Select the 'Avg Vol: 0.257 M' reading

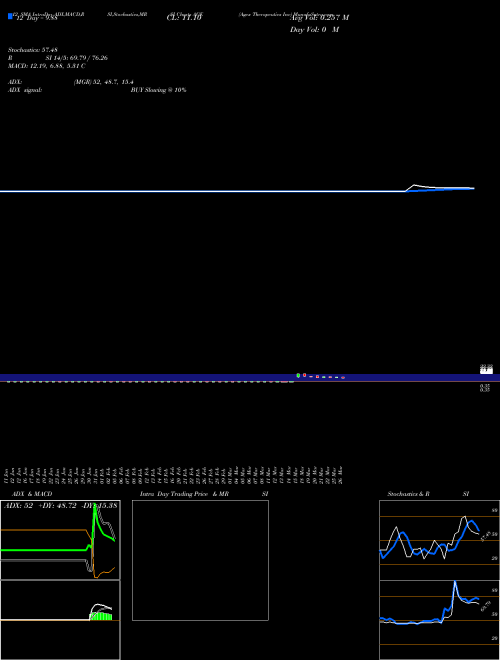(319, 18)
